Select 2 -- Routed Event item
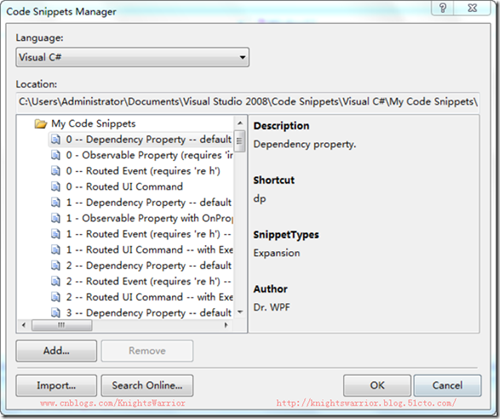This screenshot has height=419, width=500. tap(148, 281)
